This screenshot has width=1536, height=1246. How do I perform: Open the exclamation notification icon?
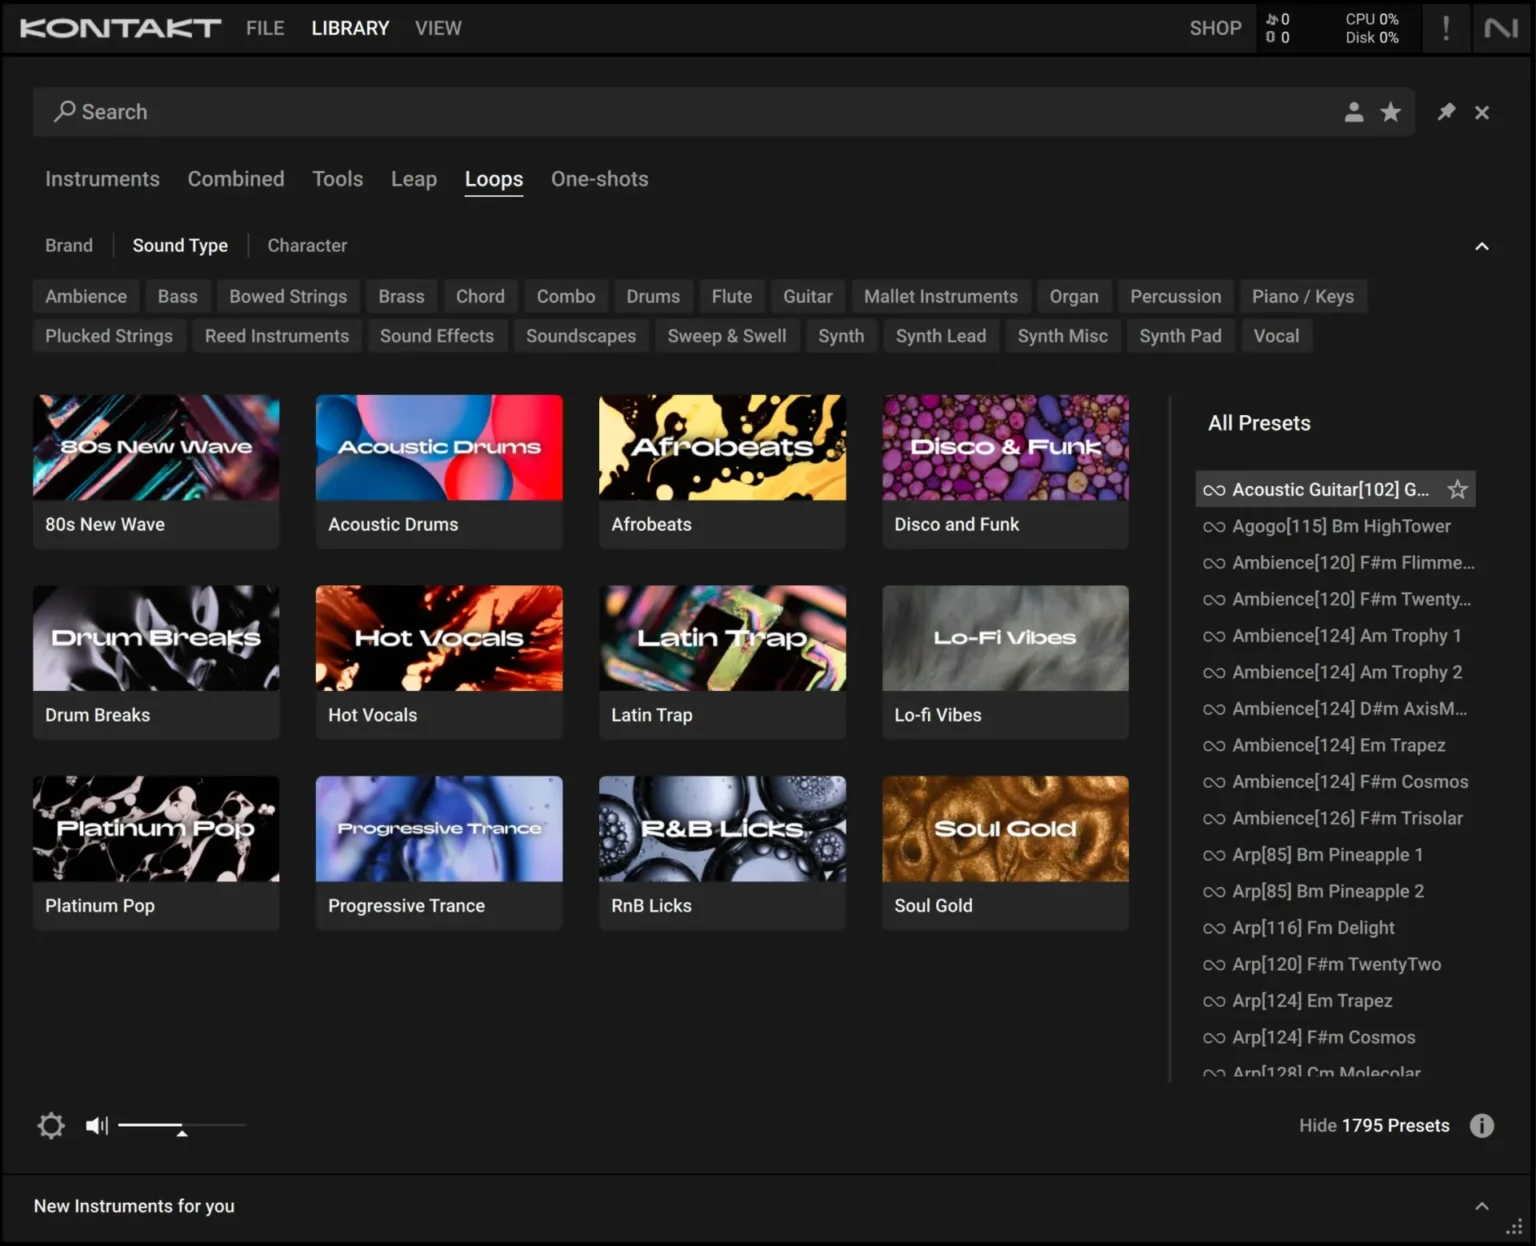click(x=1445, y=28)
